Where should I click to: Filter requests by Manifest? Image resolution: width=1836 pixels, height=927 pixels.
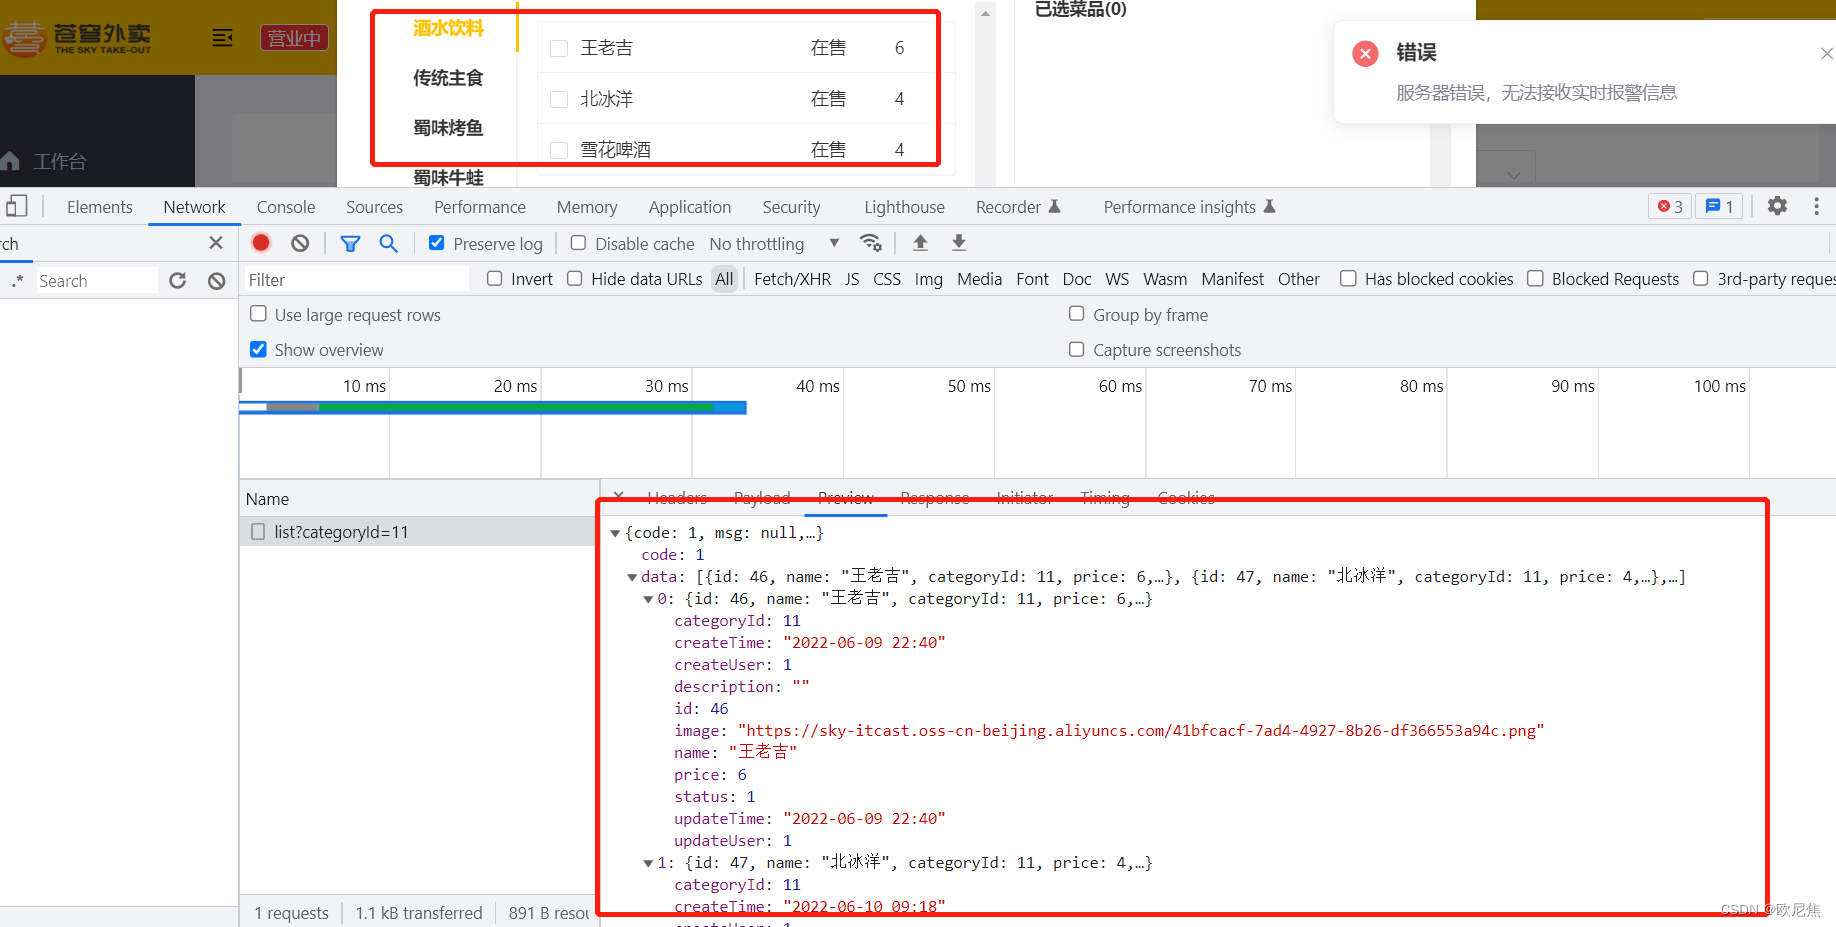(x=1232, y=280)
